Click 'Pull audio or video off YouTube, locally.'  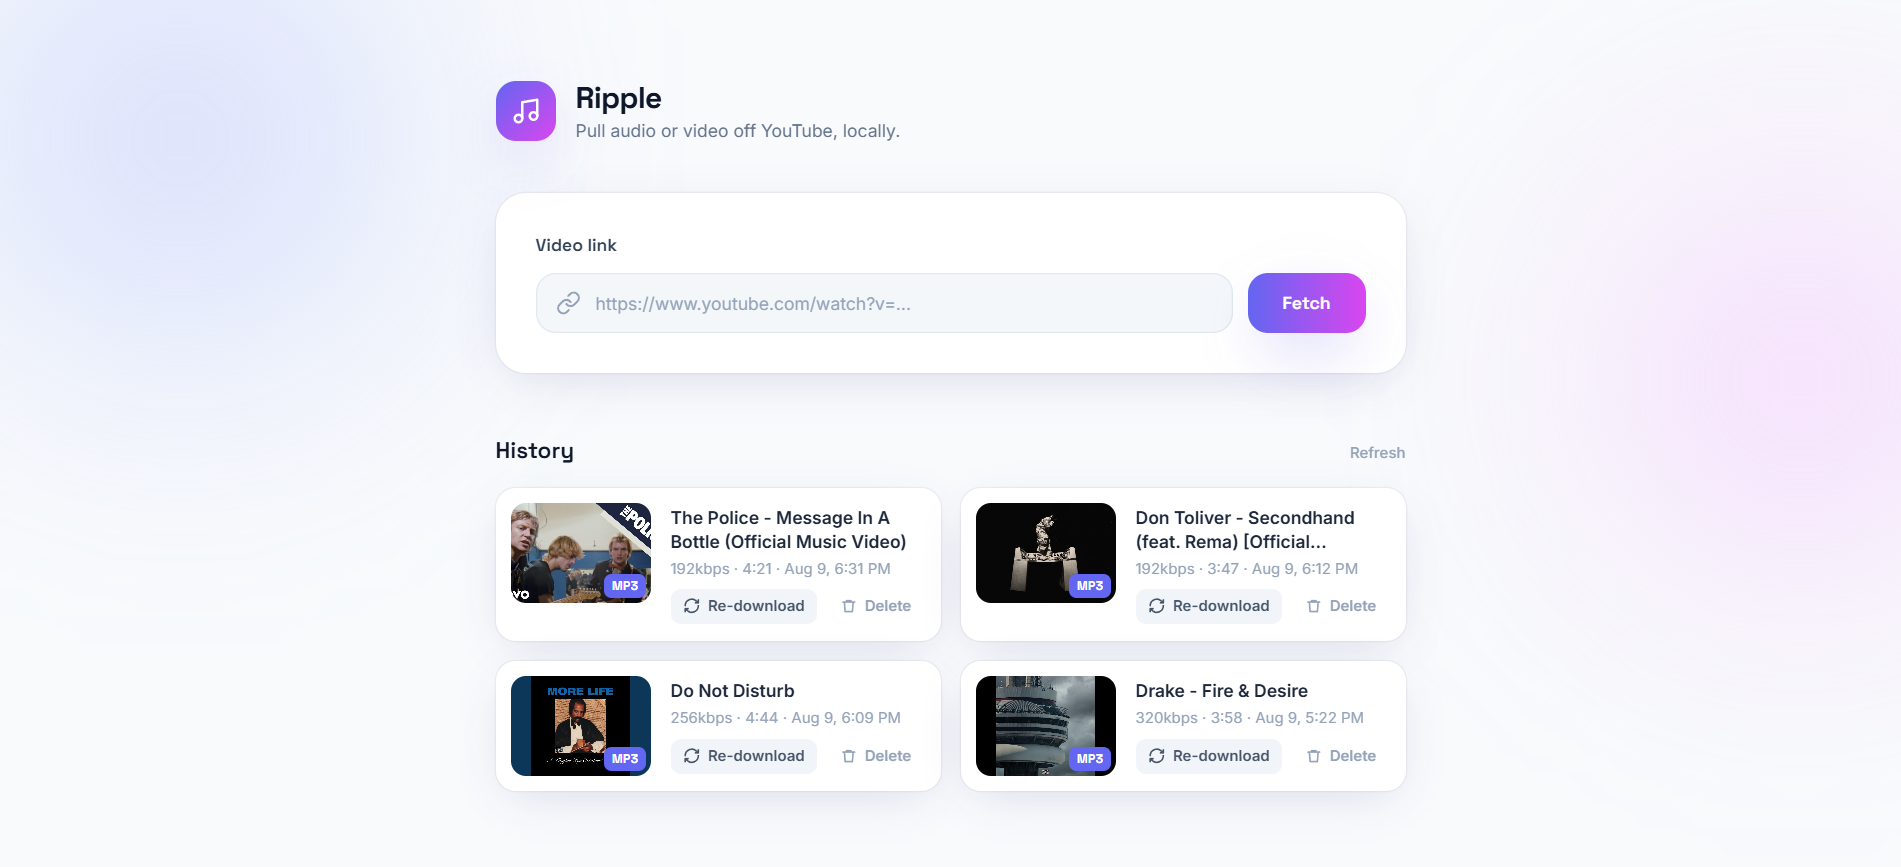coord(737,131)
